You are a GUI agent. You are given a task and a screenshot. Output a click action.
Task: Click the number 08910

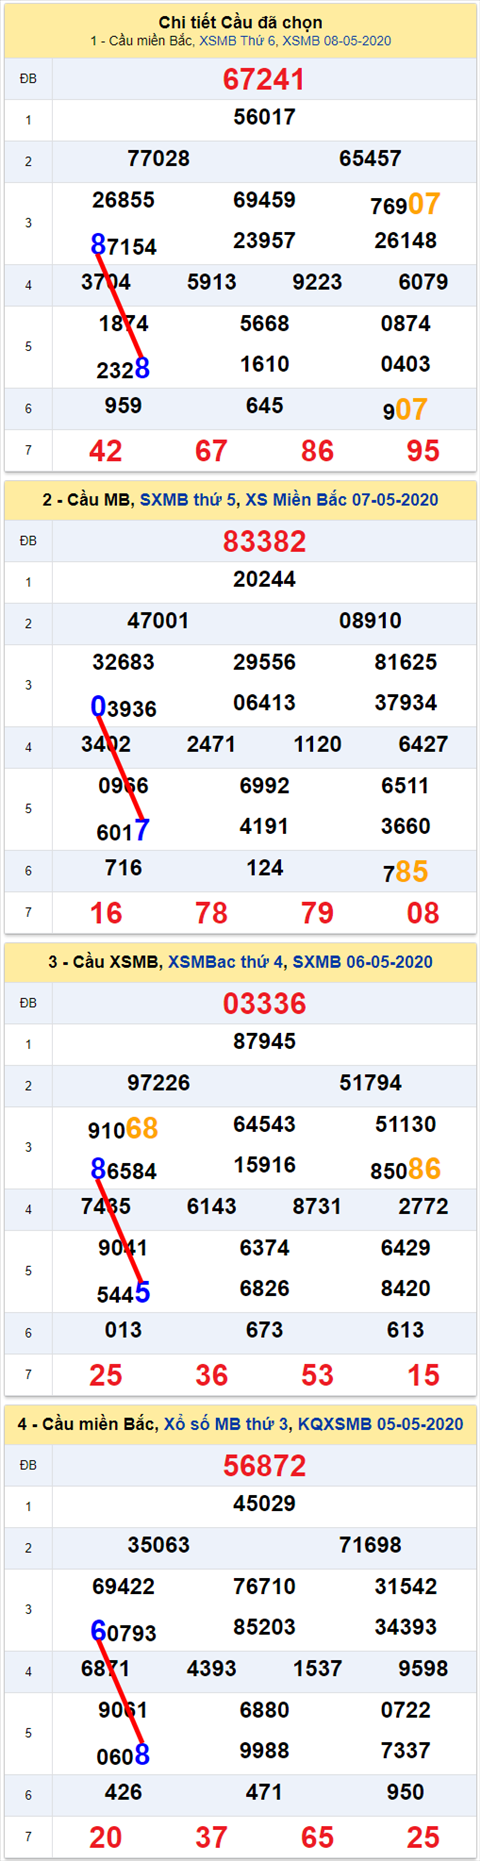tap(370, 620)
